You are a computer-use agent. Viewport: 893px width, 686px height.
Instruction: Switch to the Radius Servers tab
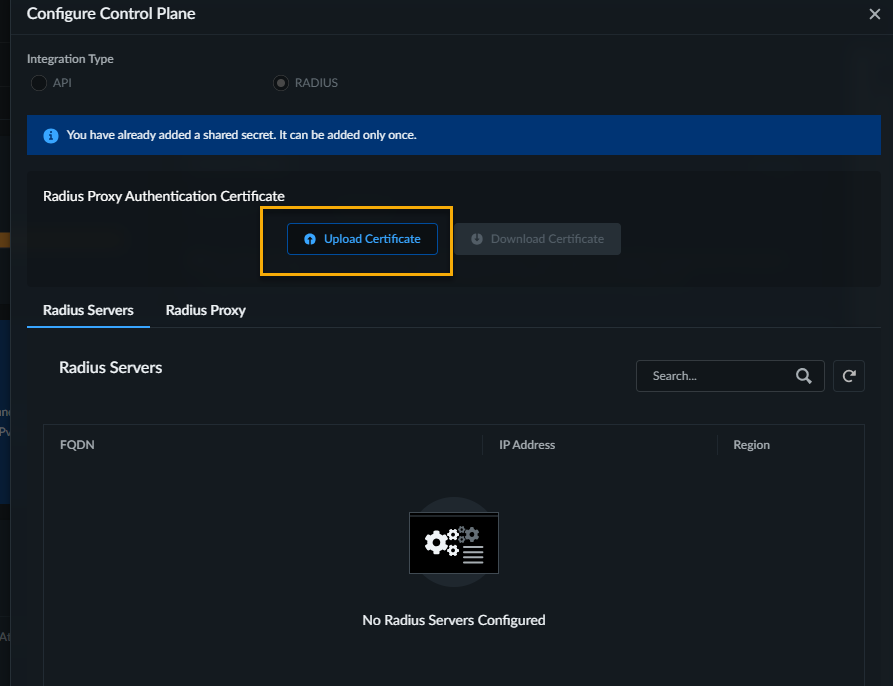(88, 310)
